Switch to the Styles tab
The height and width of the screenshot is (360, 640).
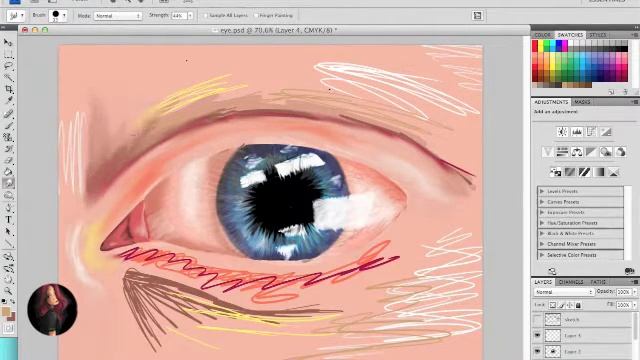598,35
